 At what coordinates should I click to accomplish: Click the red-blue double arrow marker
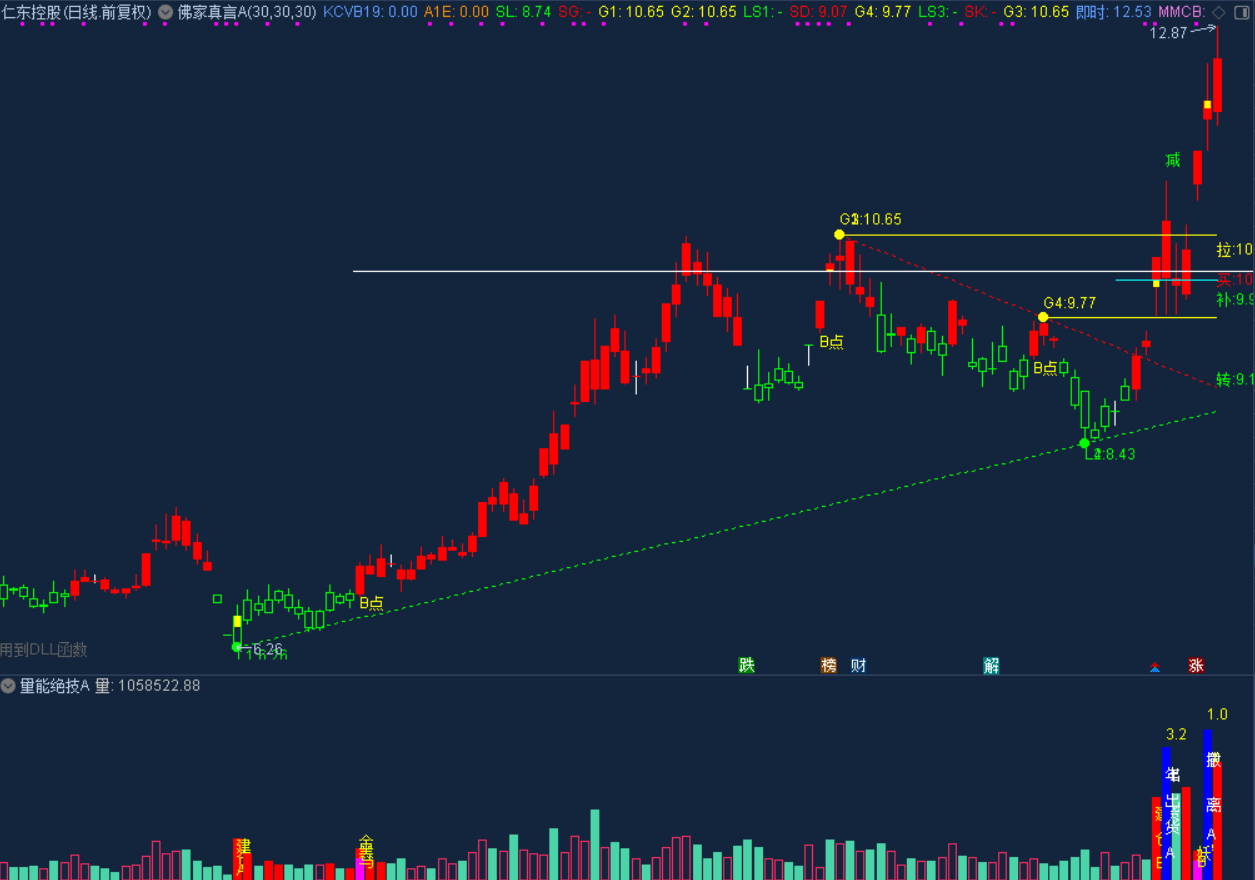tap(1156, 666)
